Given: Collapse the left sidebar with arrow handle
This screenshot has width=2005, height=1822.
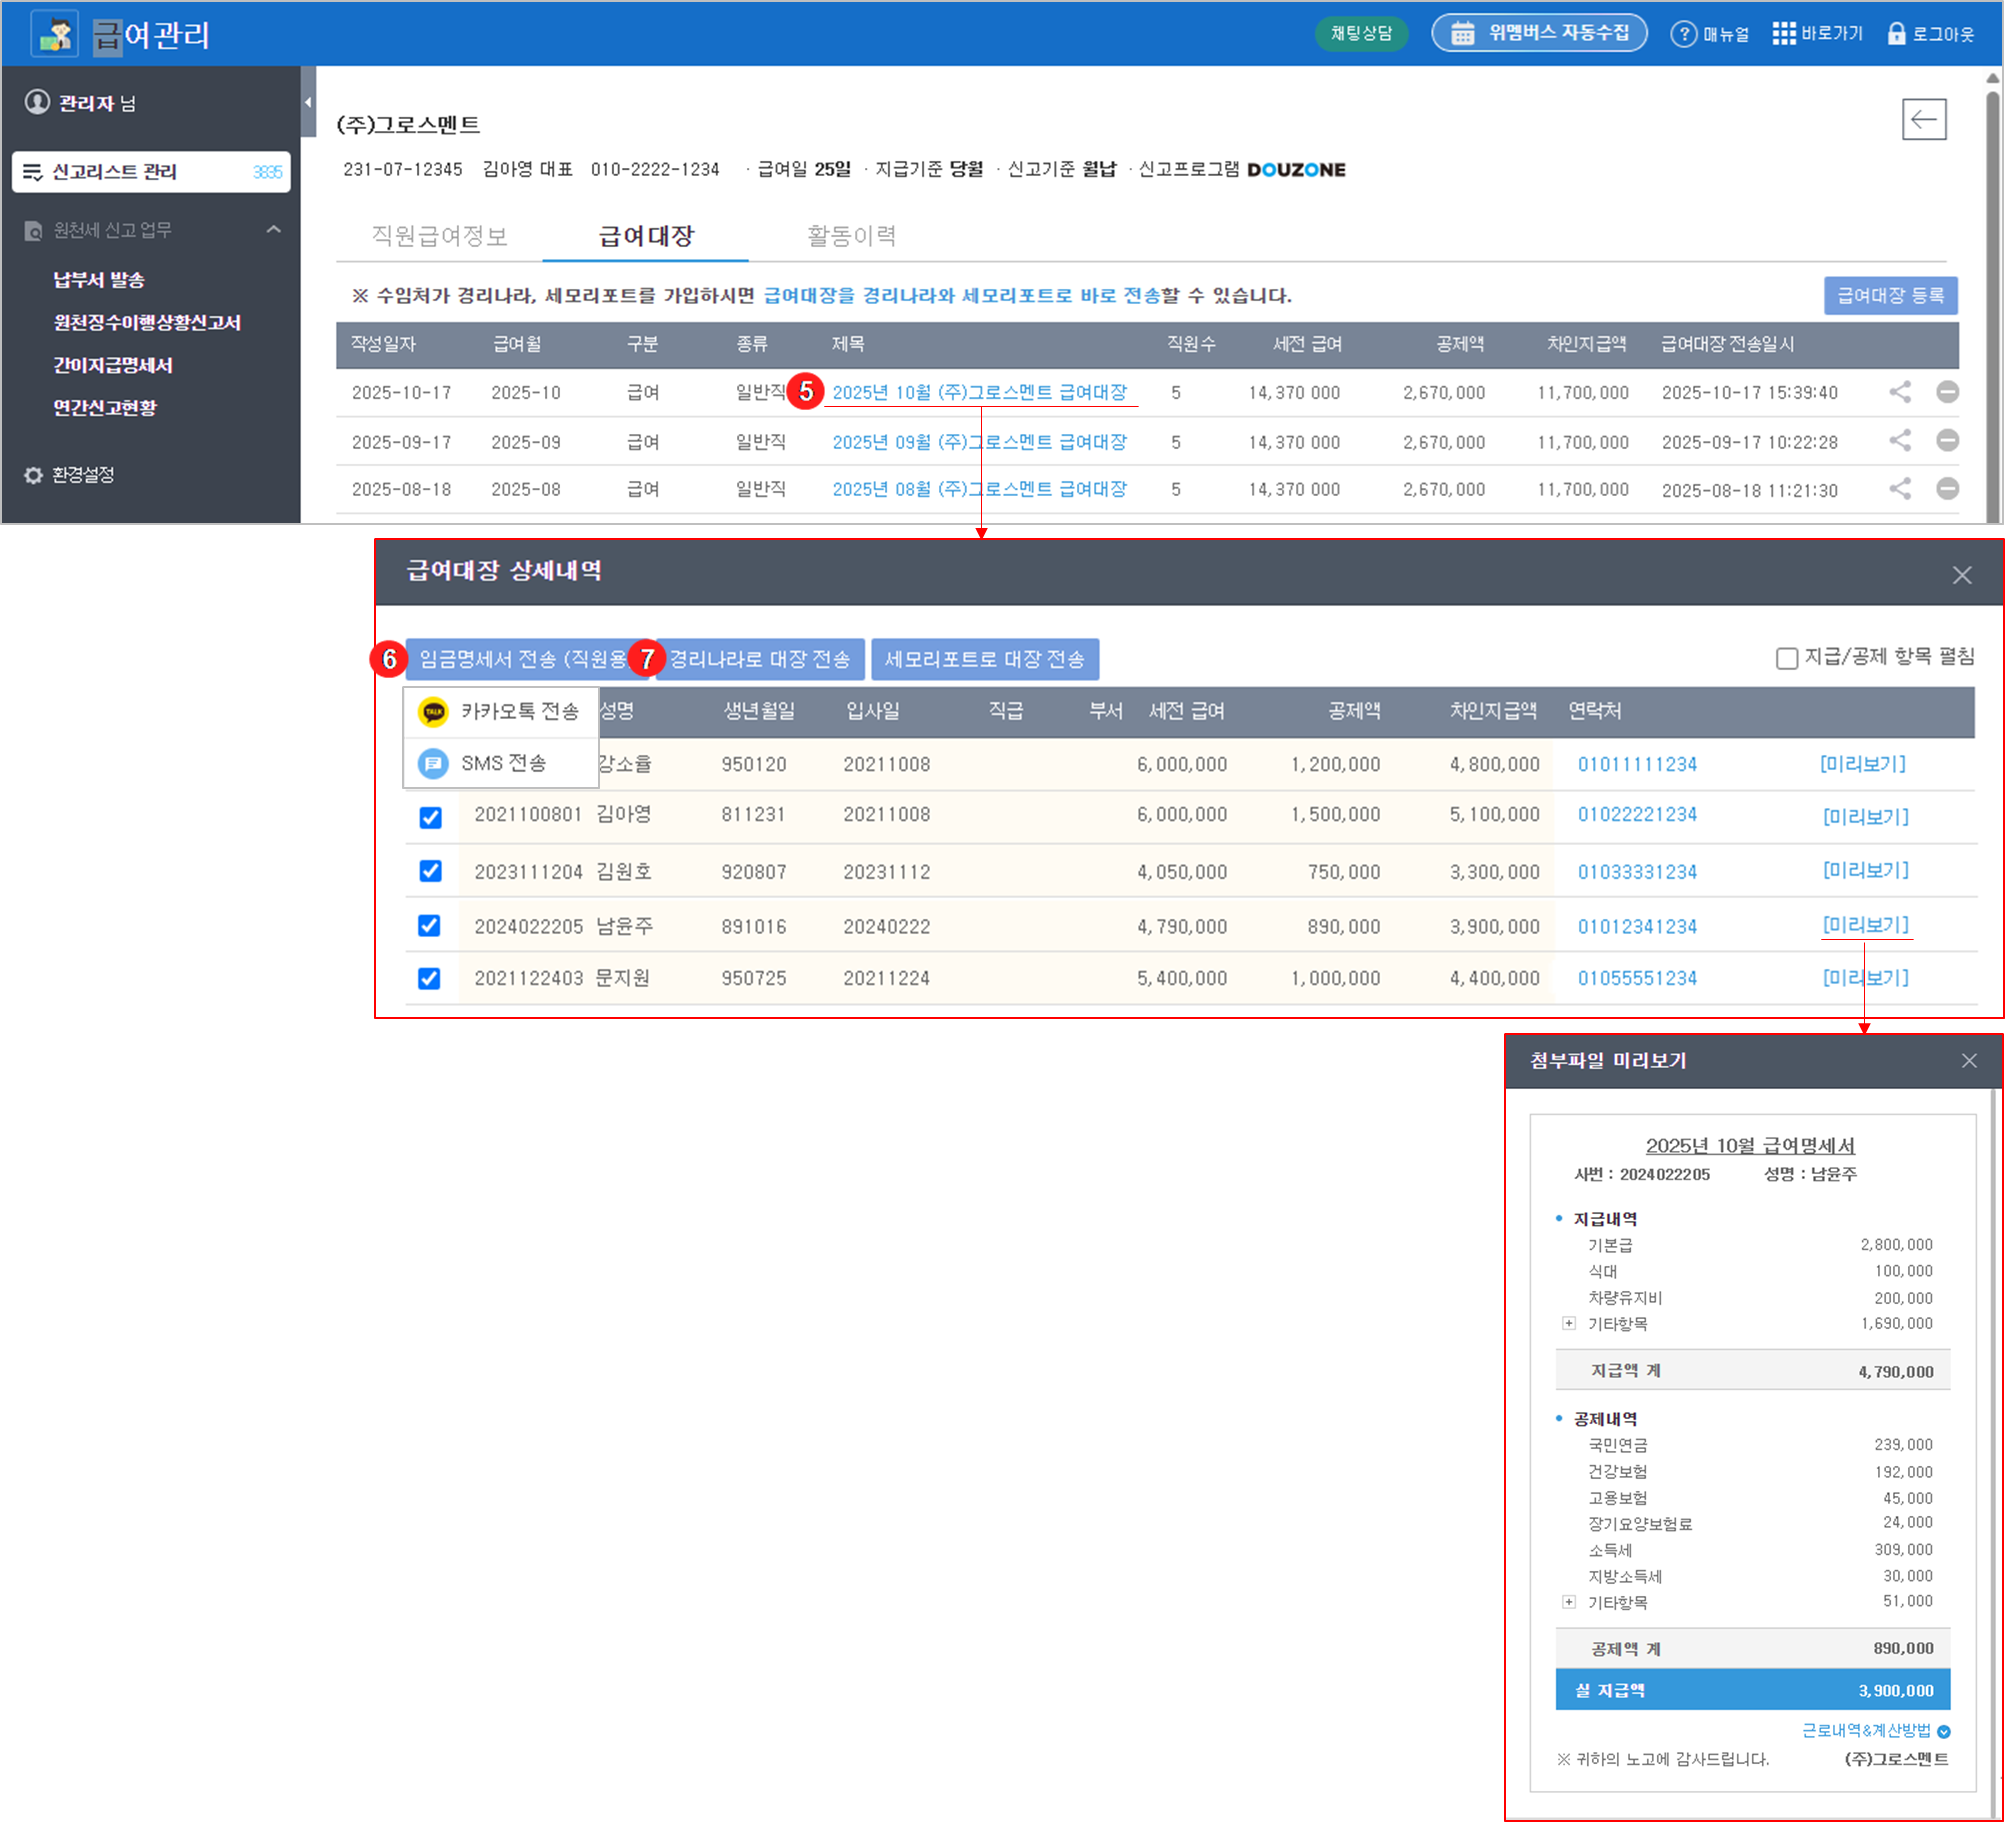Looking at the screenshot, I should click(x=308, y=102).
